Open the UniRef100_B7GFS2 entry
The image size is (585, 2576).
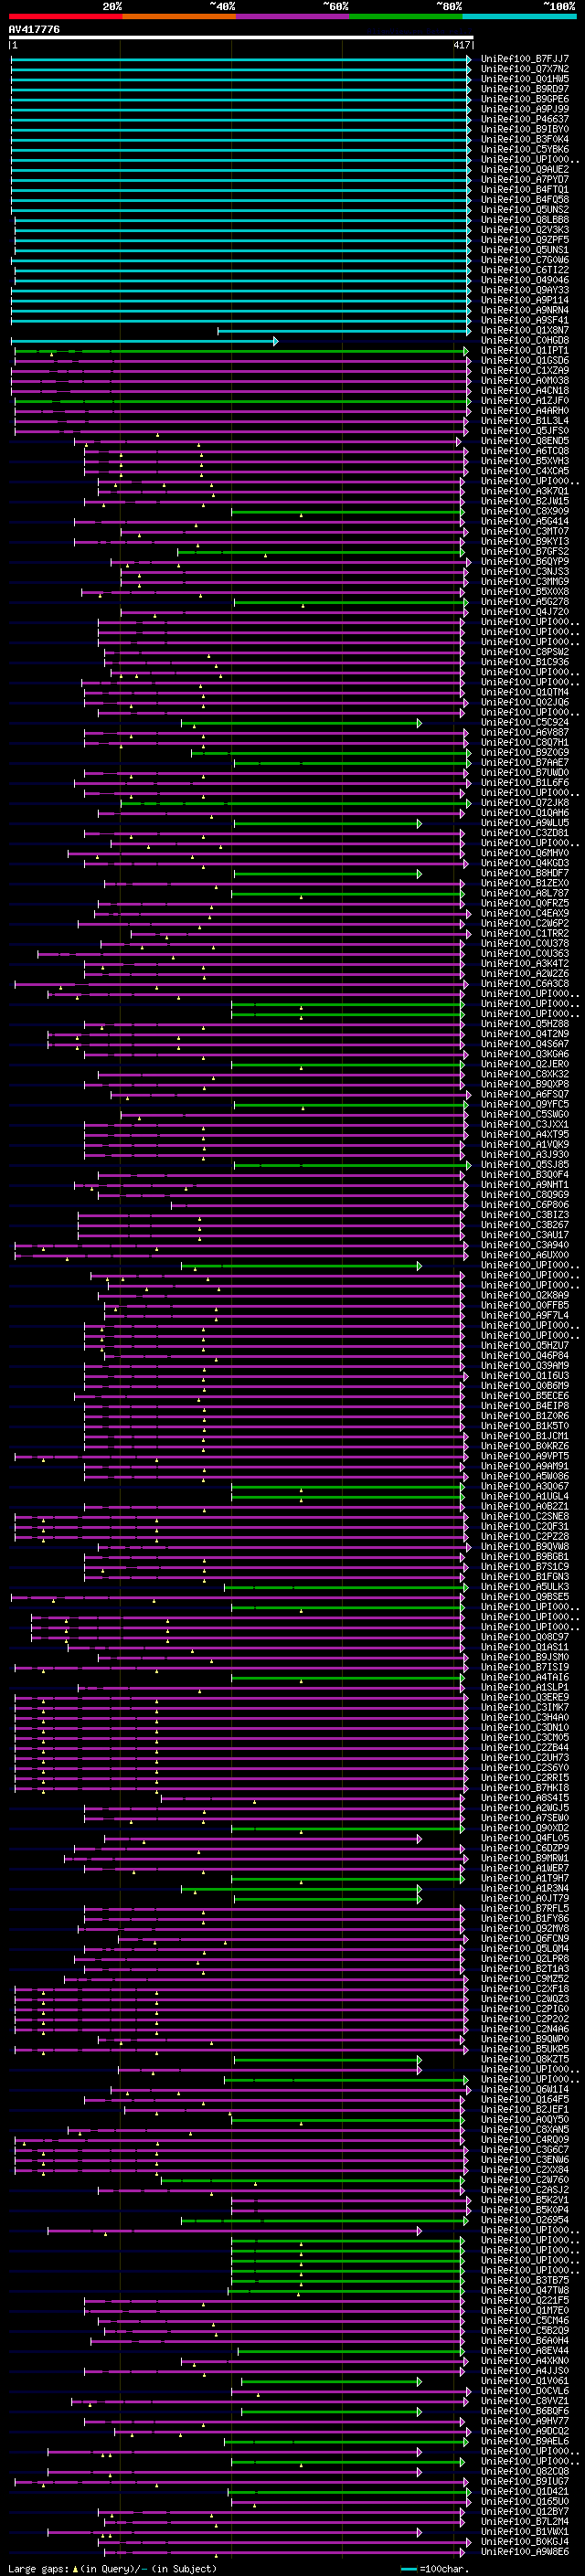(x=524, y=551)
